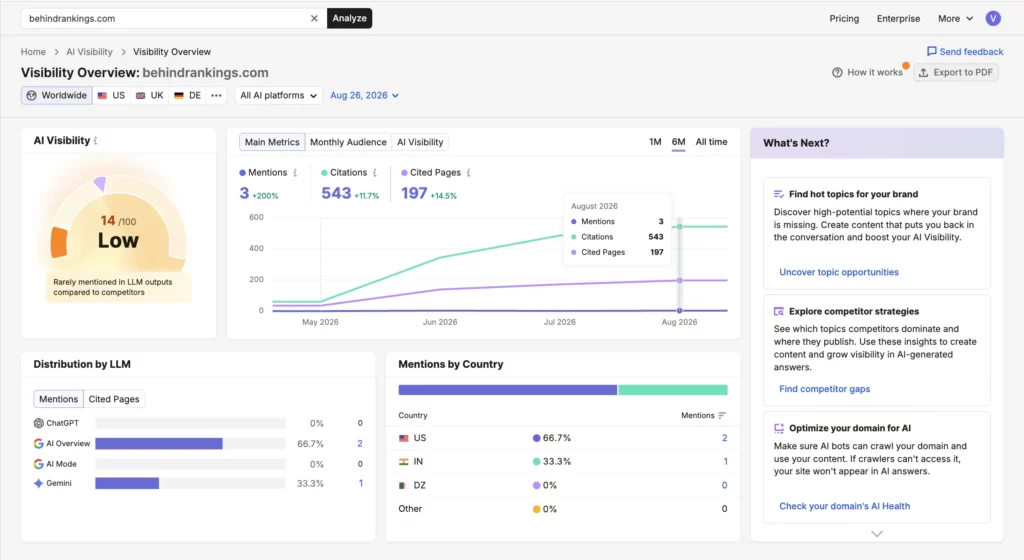Select the UK region filter

(x=150, y=95)
